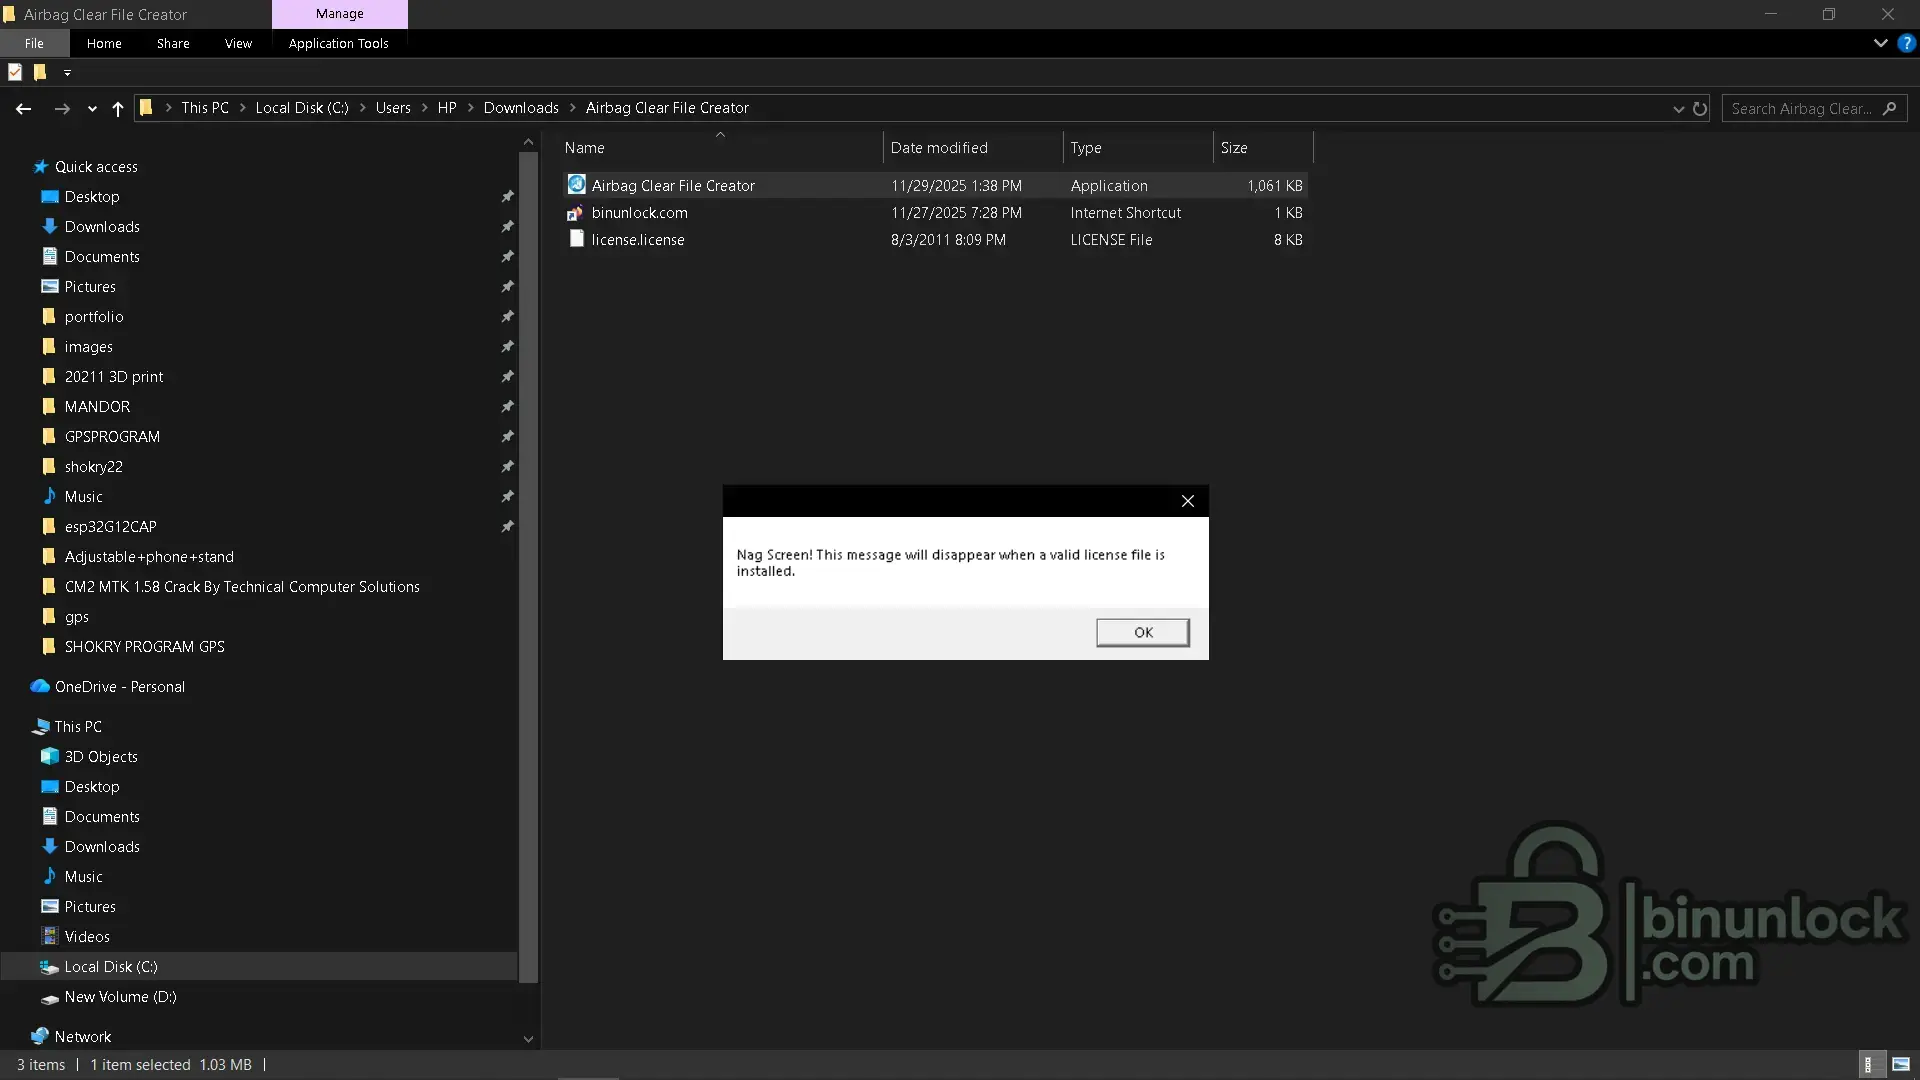Click the Airbag Clear File Creator application icon

click(576, 185)
